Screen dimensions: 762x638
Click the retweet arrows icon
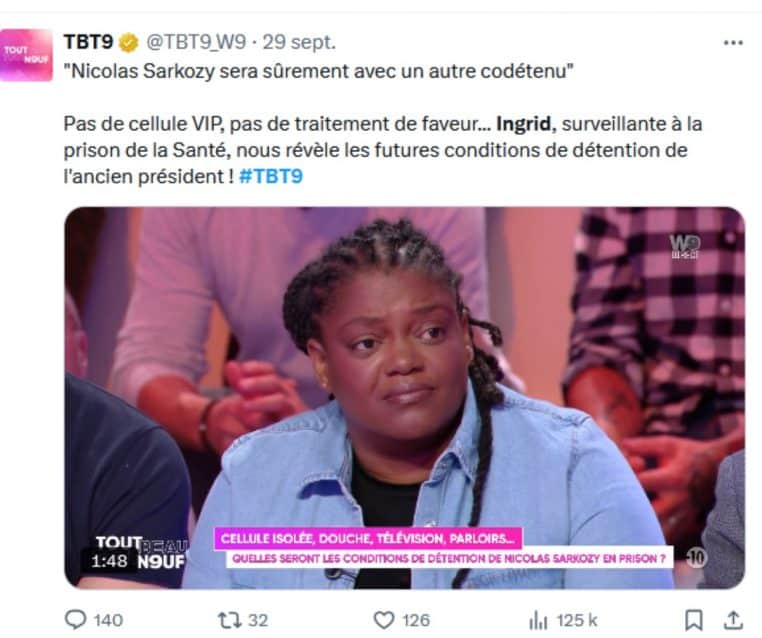point(229,620)
